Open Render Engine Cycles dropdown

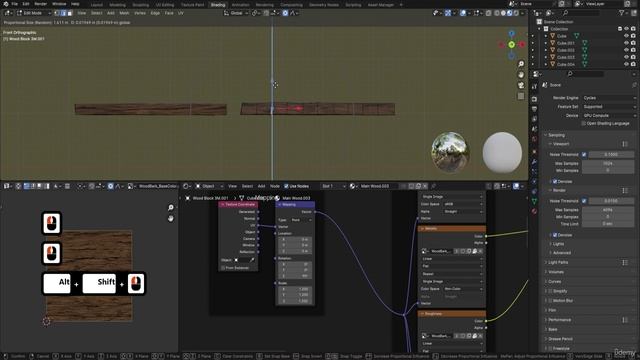(x=609, y=98)
